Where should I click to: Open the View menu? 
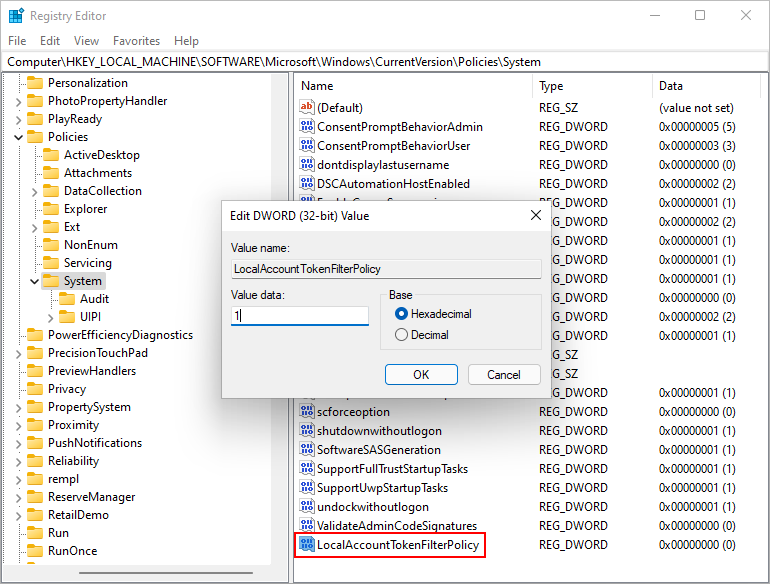(x=86, y=40)
